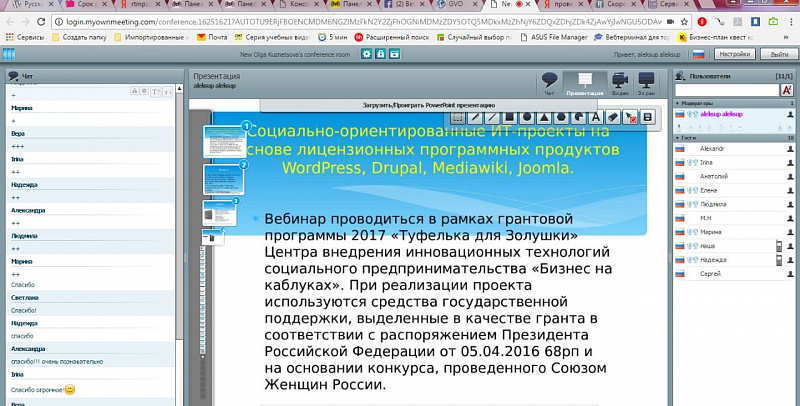The width and height of the screenshot is (800, 406).
Task: Click the chat panel speech bubble icon
Action: point(13,76)
